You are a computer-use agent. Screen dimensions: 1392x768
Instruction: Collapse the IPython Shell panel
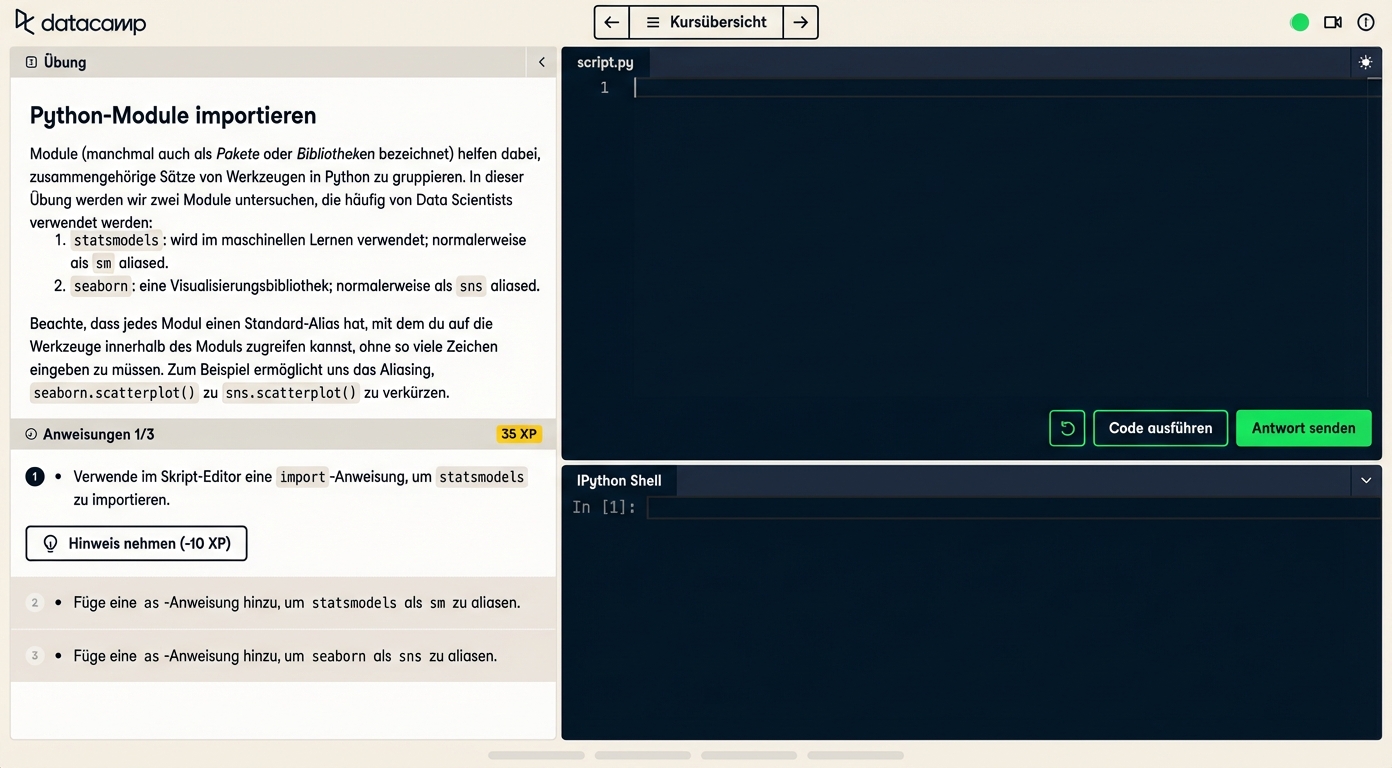pos(1366,481)
